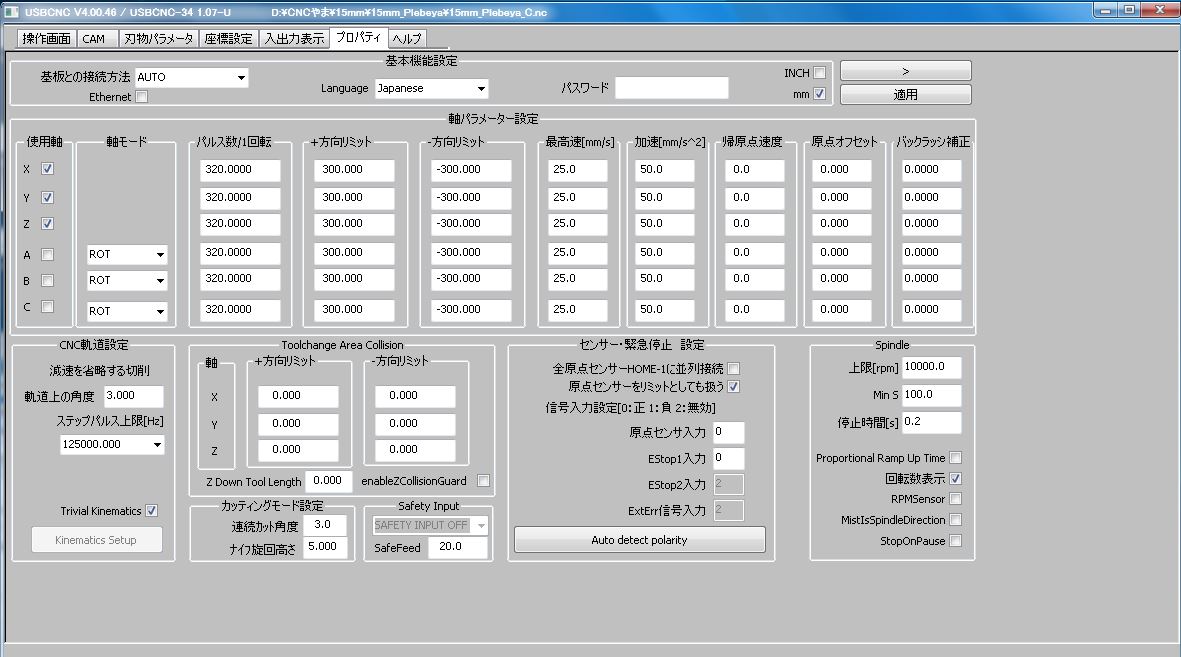Open the A axis ROT mode dropdown
This screenshot has width=1181, height=657.
point(127,255)
